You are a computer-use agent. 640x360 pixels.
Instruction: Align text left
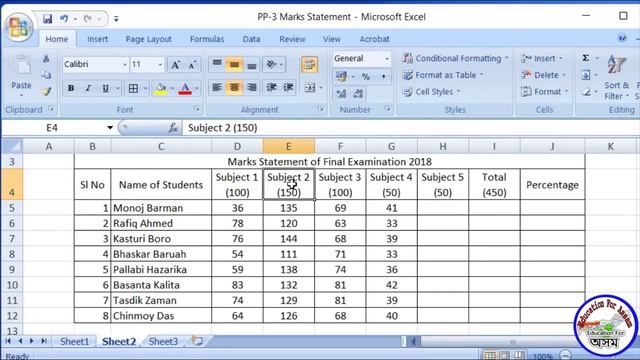pos(217,87)
